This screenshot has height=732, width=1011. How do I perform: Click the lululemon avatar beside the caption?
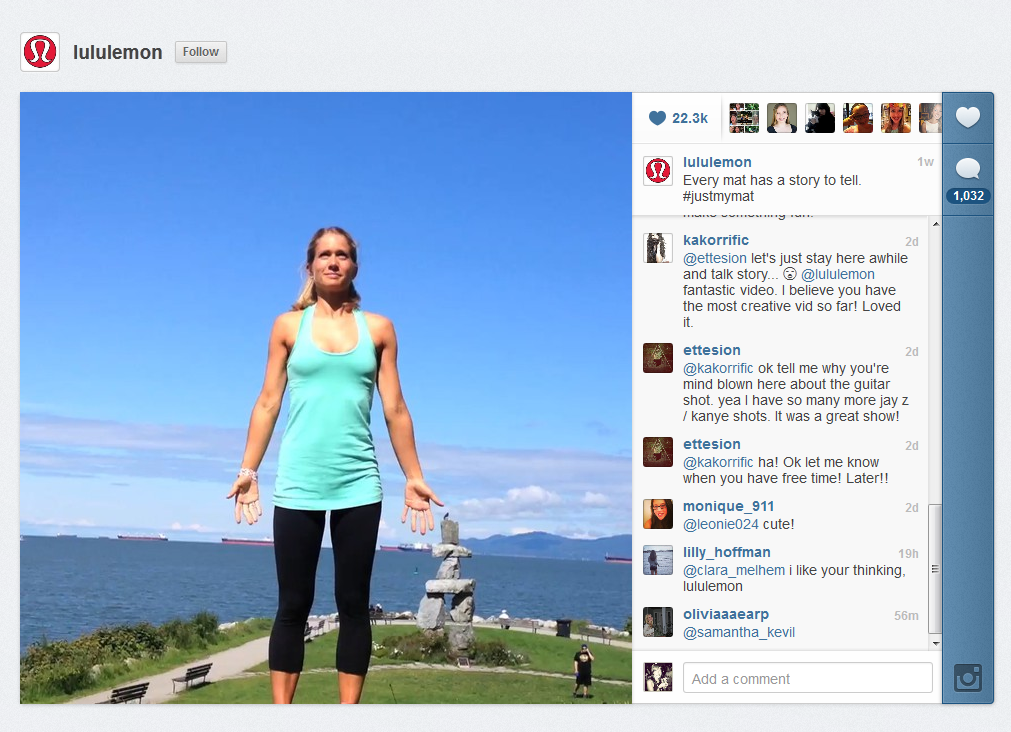[658, 171]
